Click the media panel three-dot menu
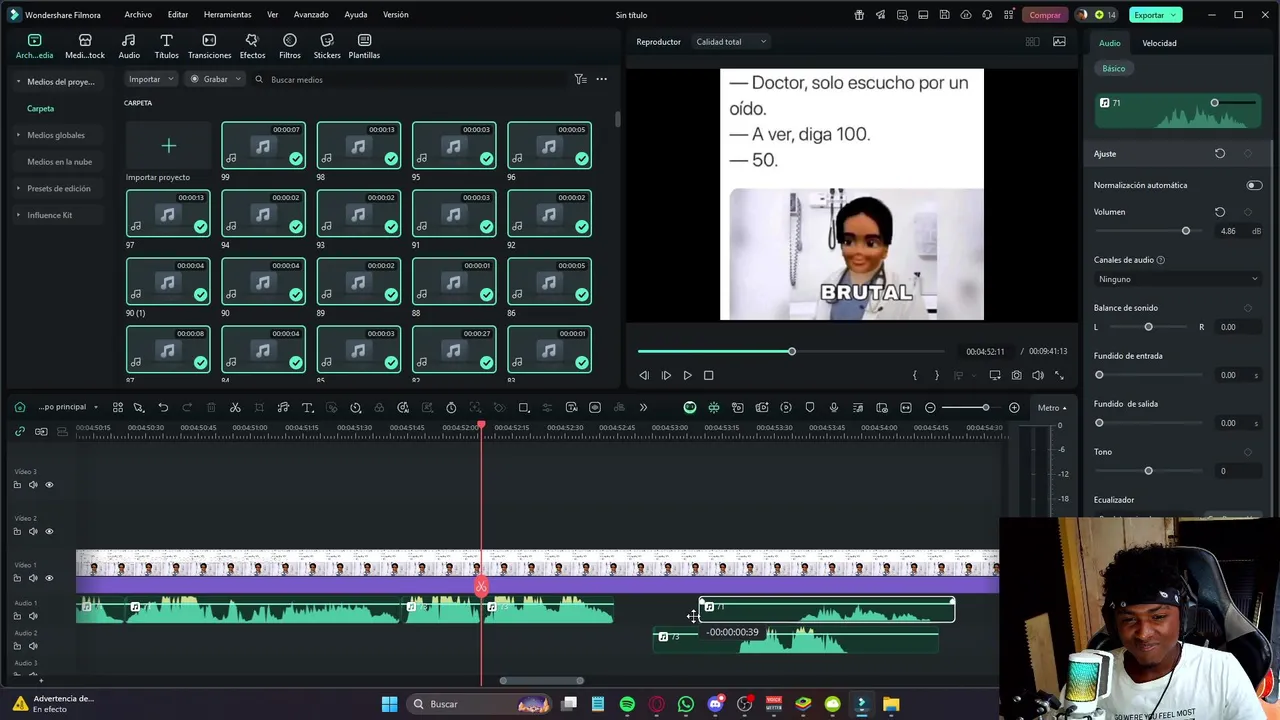Screen dimensions: 1280x720 tap(601, 79)
